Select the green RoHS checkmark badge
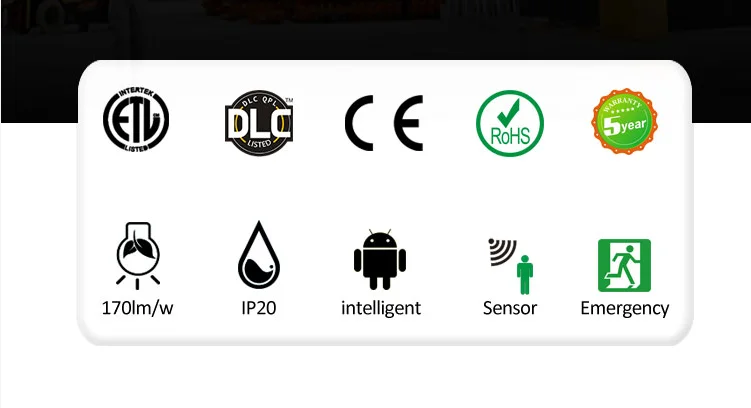Viewport: 751px width, 408px height. [510, 123]
